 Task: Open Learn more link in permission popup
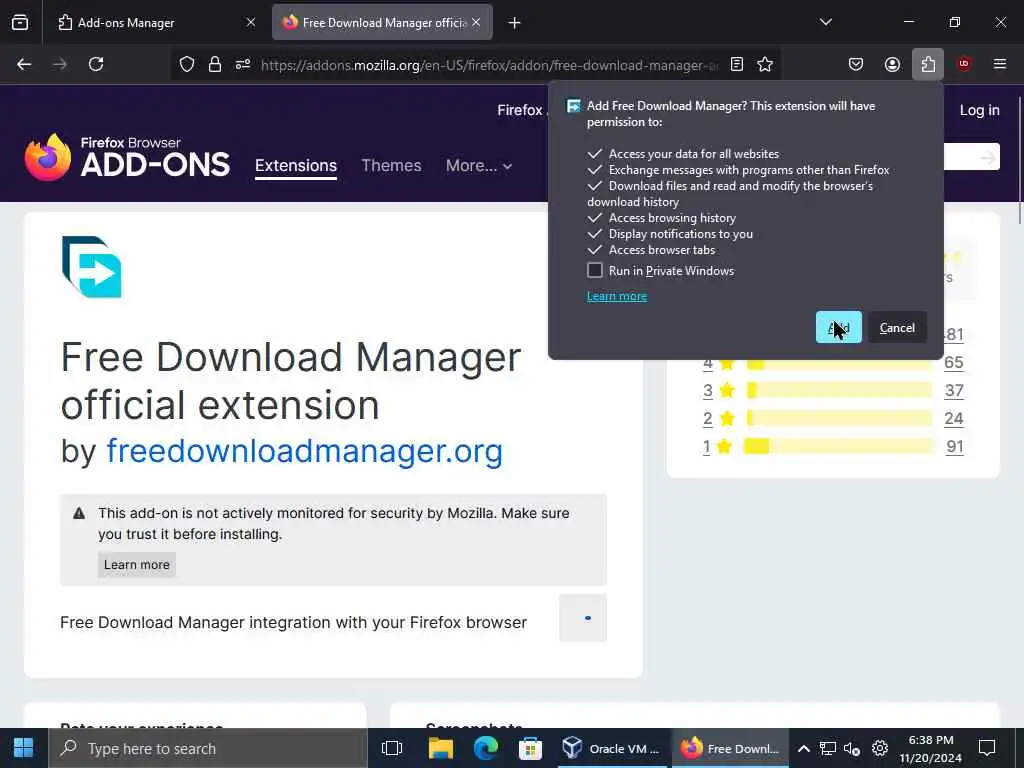(x=616, y=296)
